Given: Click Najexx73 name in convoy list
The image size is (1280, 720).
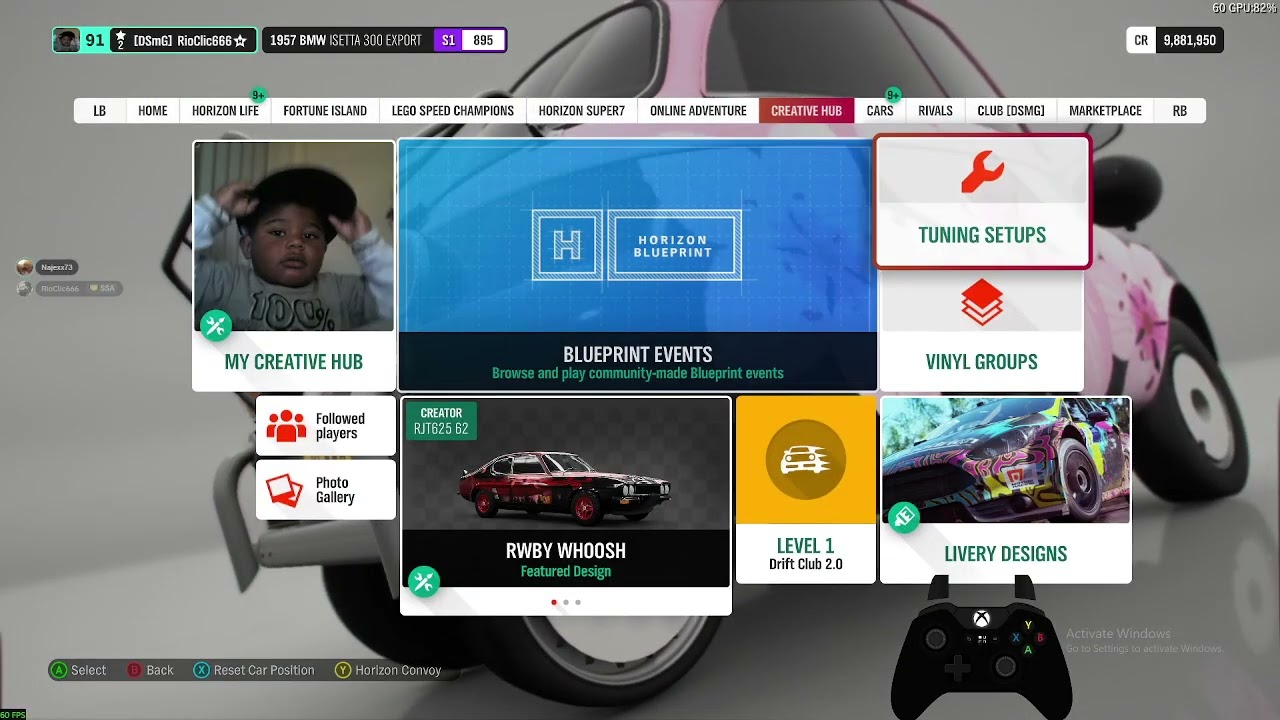Looking at the screenshot, I should coord(56,267).
